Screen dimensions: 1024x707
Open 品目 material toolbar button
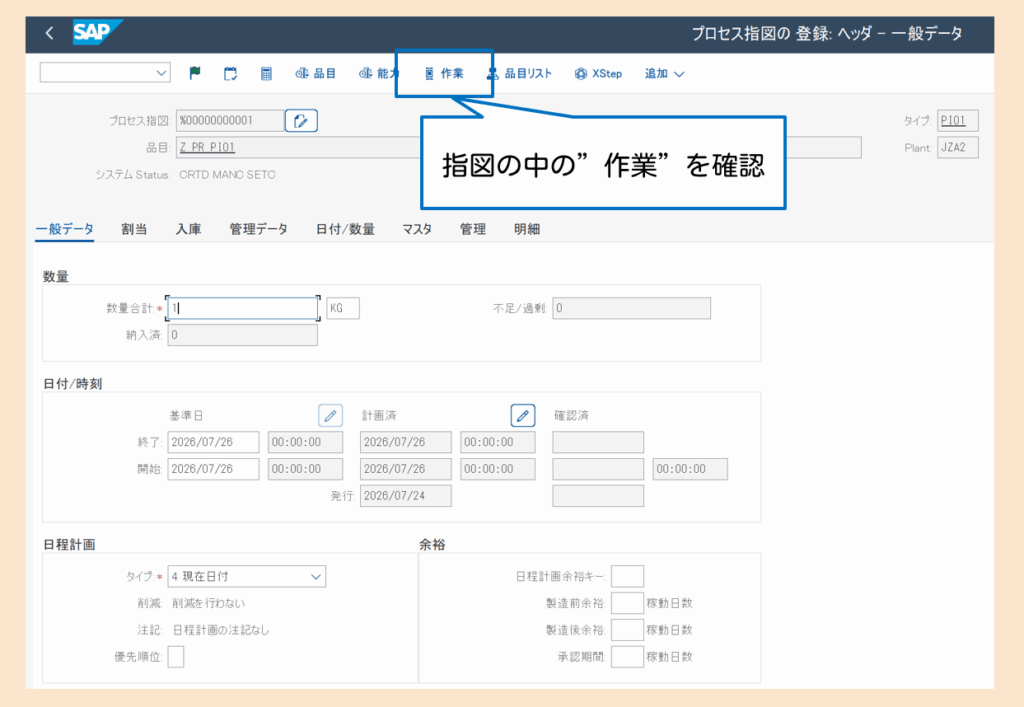[x=315, y=74]
